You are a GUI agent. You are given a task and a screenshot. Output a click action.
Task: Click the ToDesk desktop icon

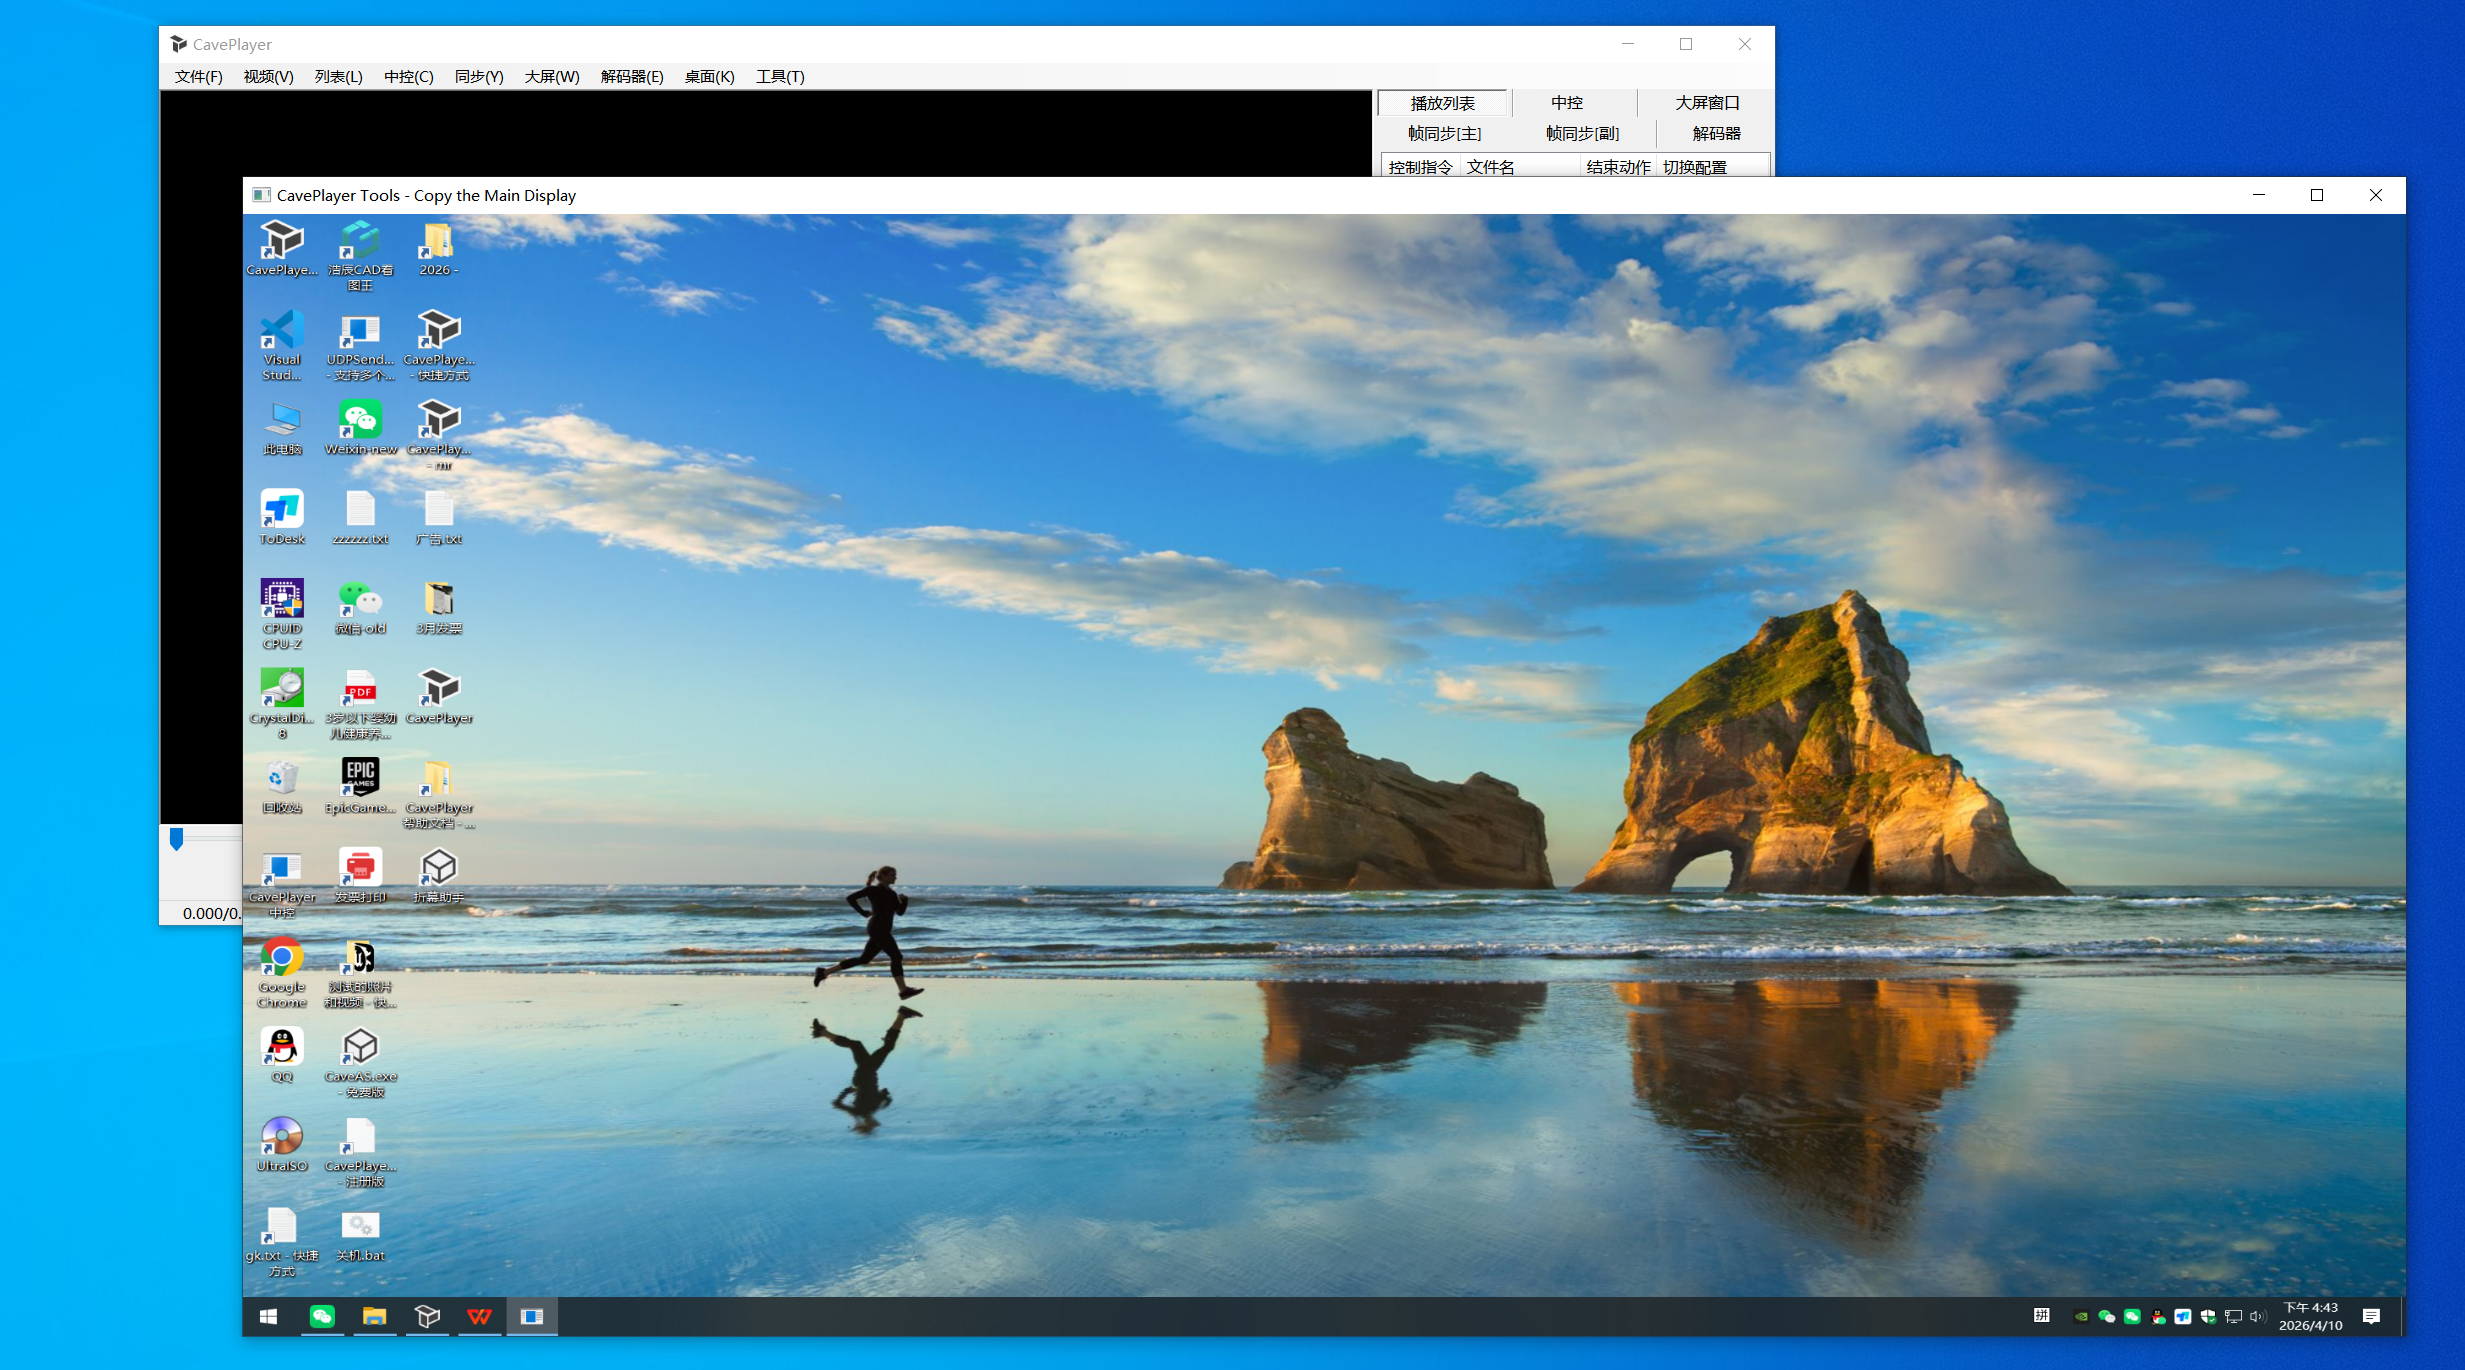point(282,510)
